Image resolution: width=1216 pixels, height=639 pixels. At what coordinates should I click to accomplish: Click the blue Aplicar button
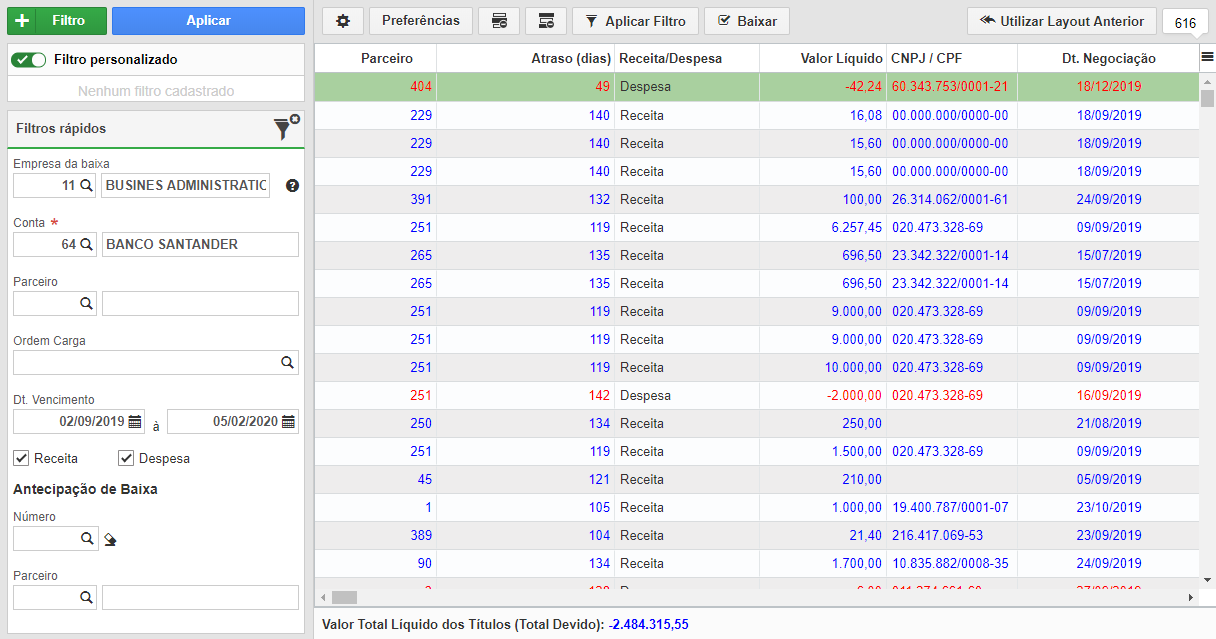[x=208, y=21]
